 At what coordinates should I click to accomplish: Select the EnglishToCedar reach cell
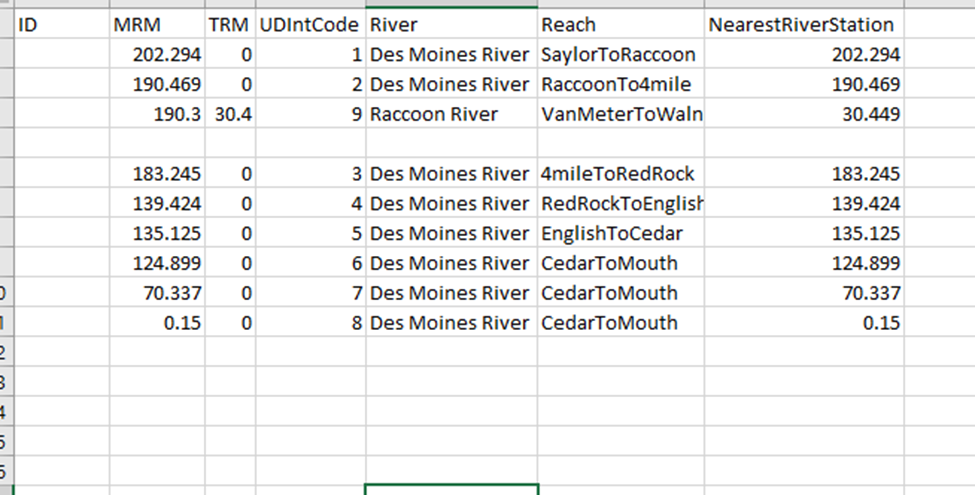pyautogui.click(x=621, y=233)
